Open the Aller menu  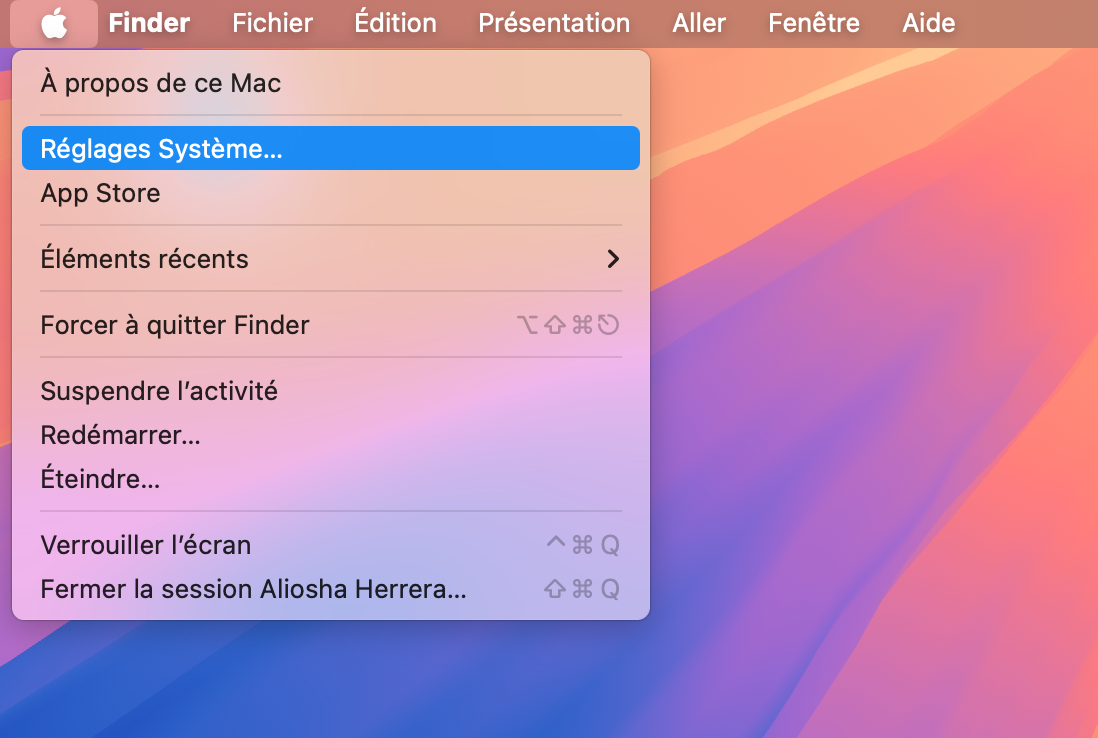(x=698, y=22)
